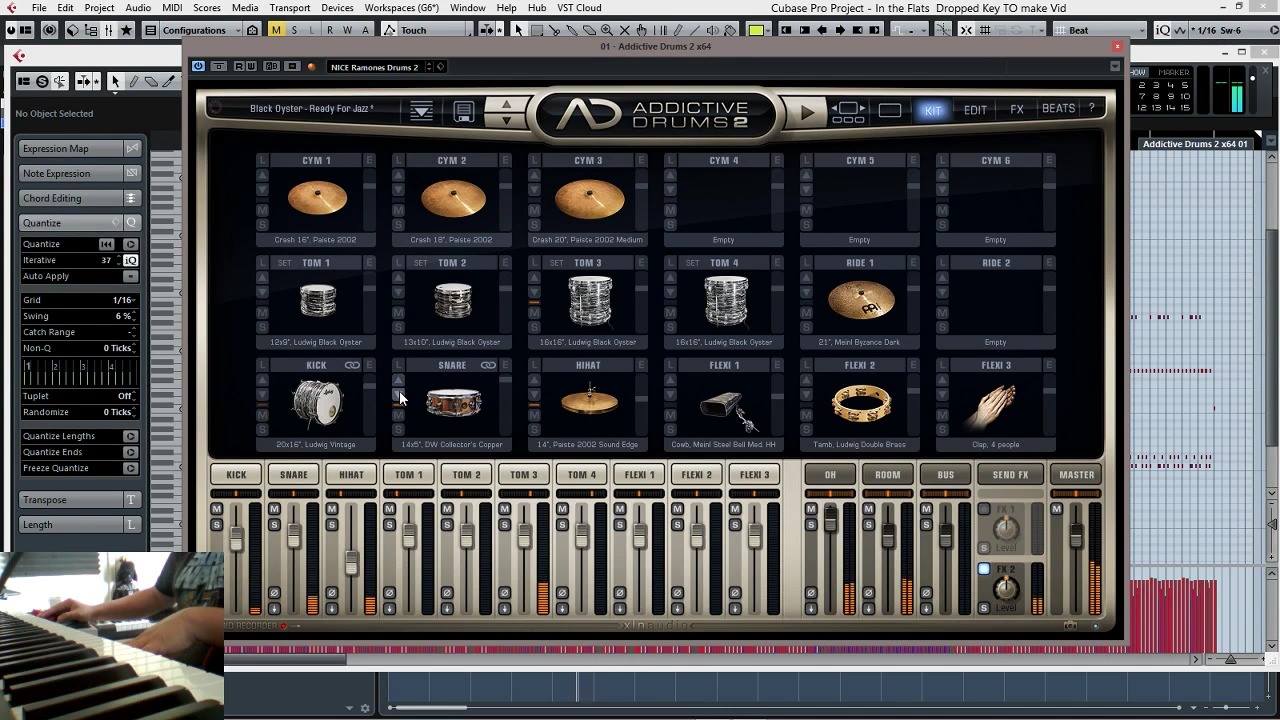1280x720 pixels.
Task: Mute the KICK mixer channel
Action: 216,510
